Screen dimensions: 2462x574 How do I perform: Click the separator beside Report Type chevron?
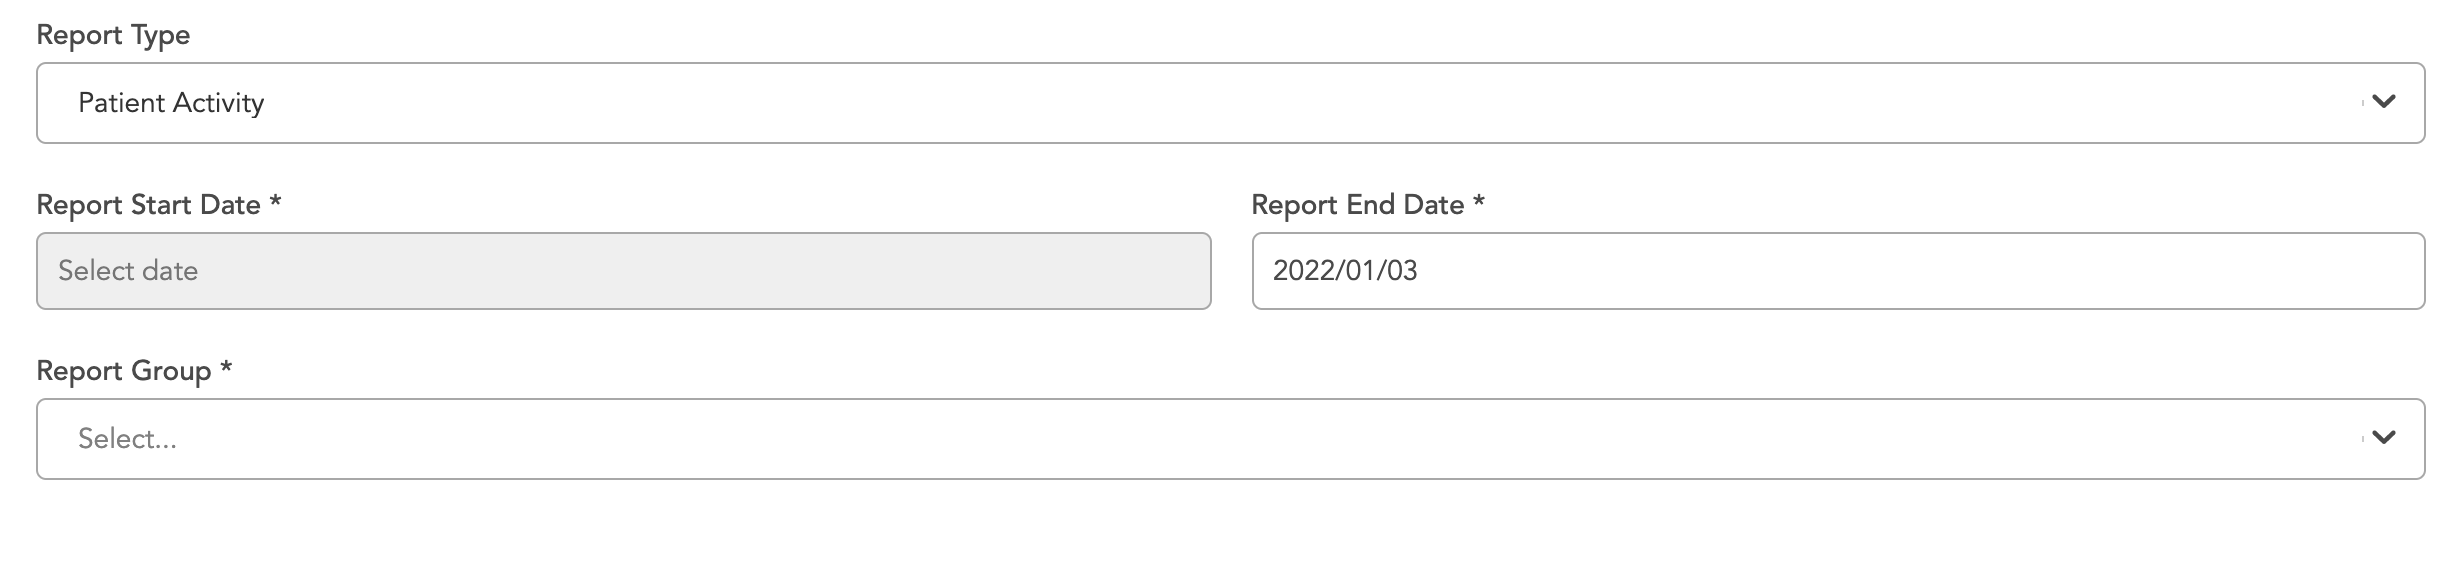tap(2362, 102)
